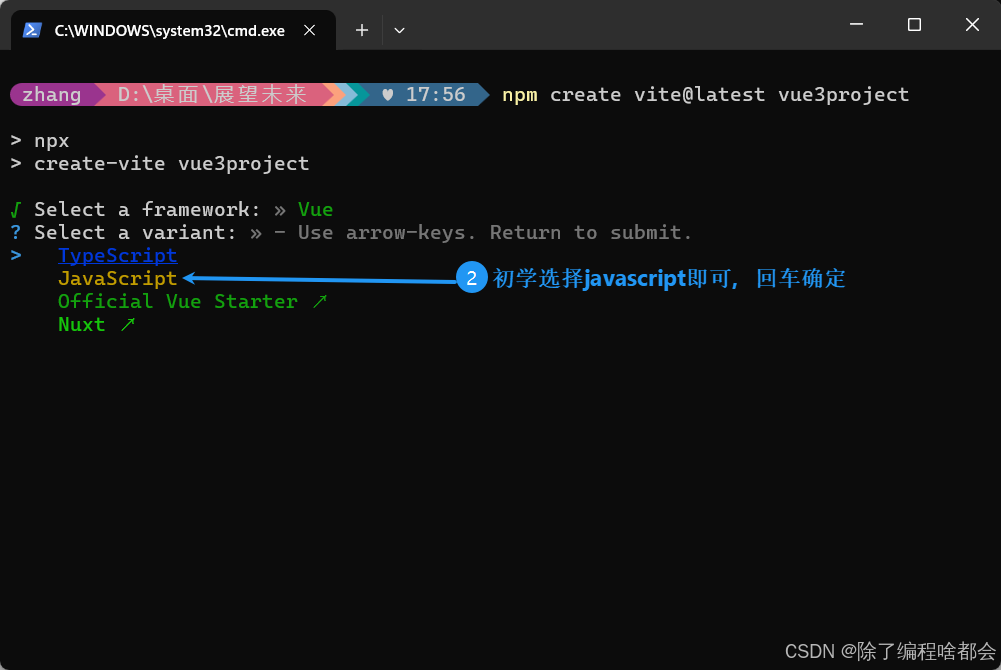Select the Nuxt variant option
1001x670 pixels.
96,324
